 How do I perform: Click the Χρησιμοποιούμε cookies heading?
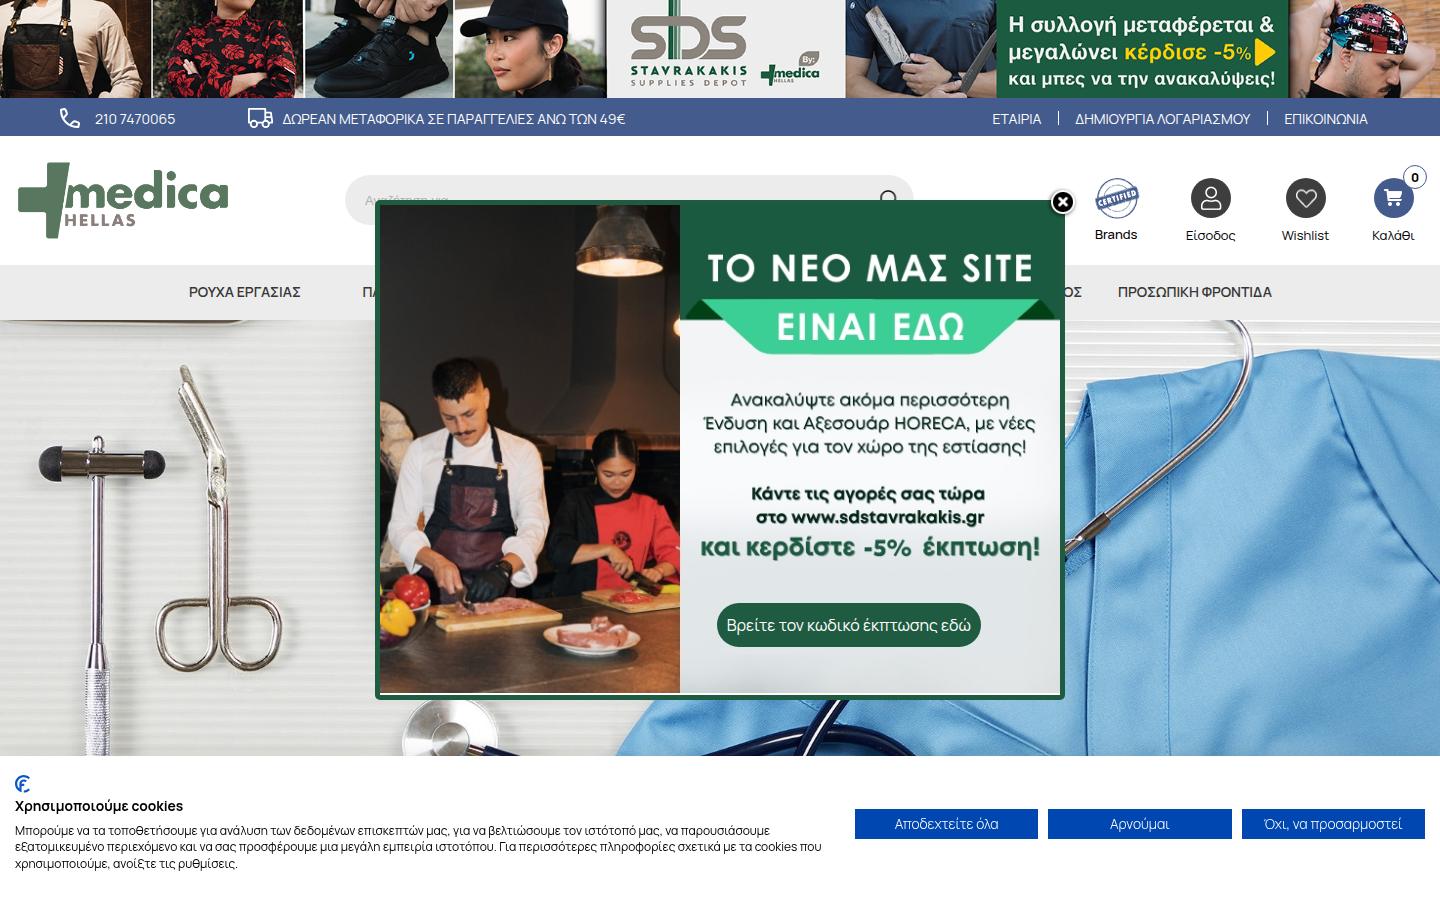click(x=99, y=806)
